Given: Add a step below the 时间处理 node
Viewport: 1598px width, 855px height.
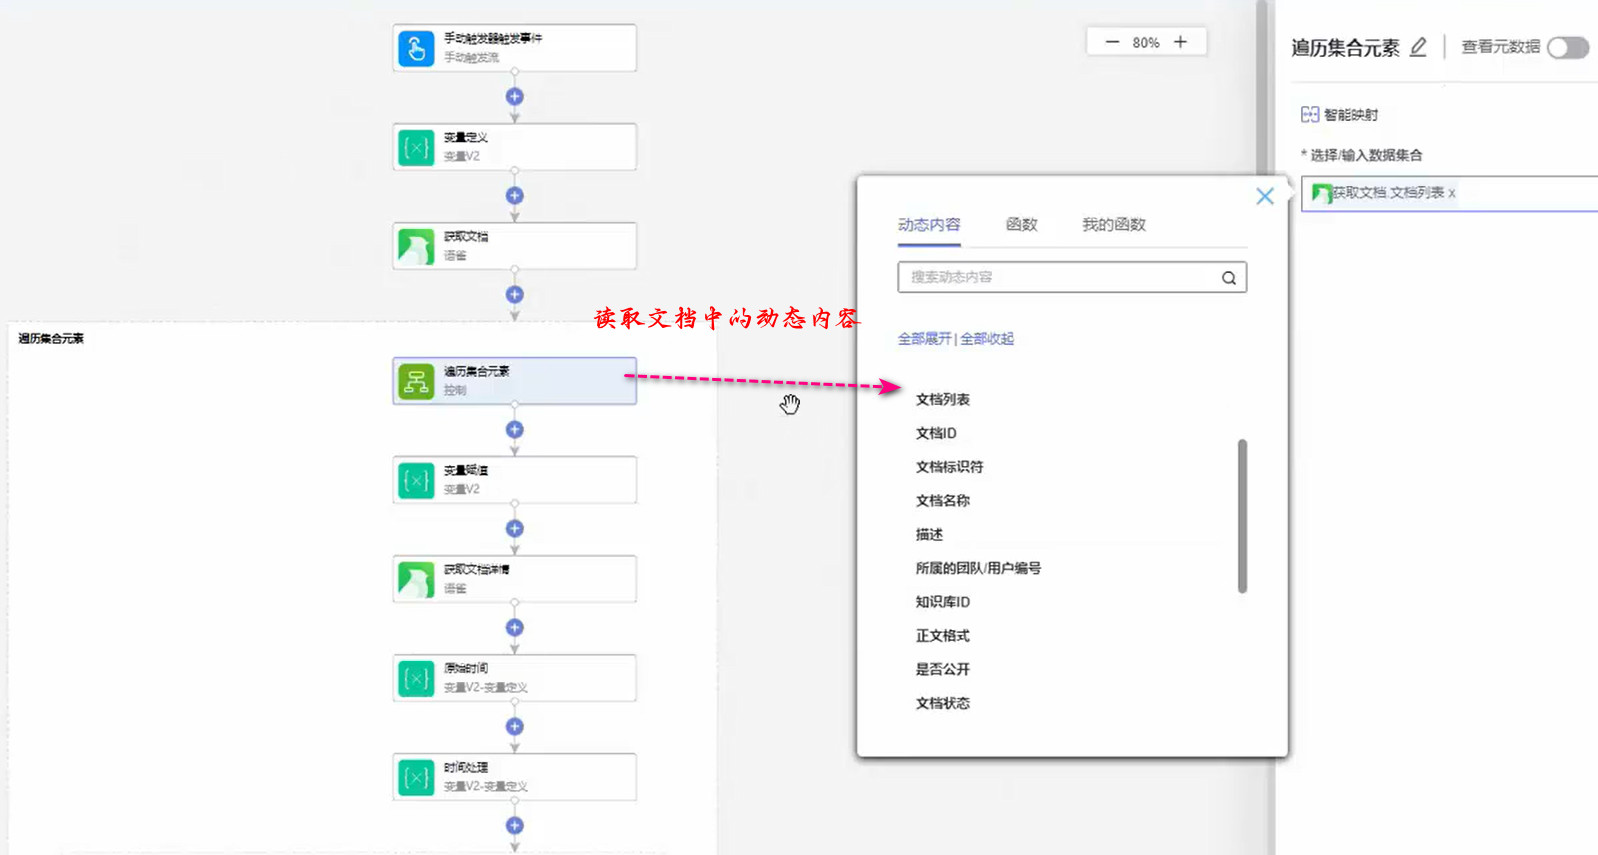Looking at the screenshot, I should 515,826.
